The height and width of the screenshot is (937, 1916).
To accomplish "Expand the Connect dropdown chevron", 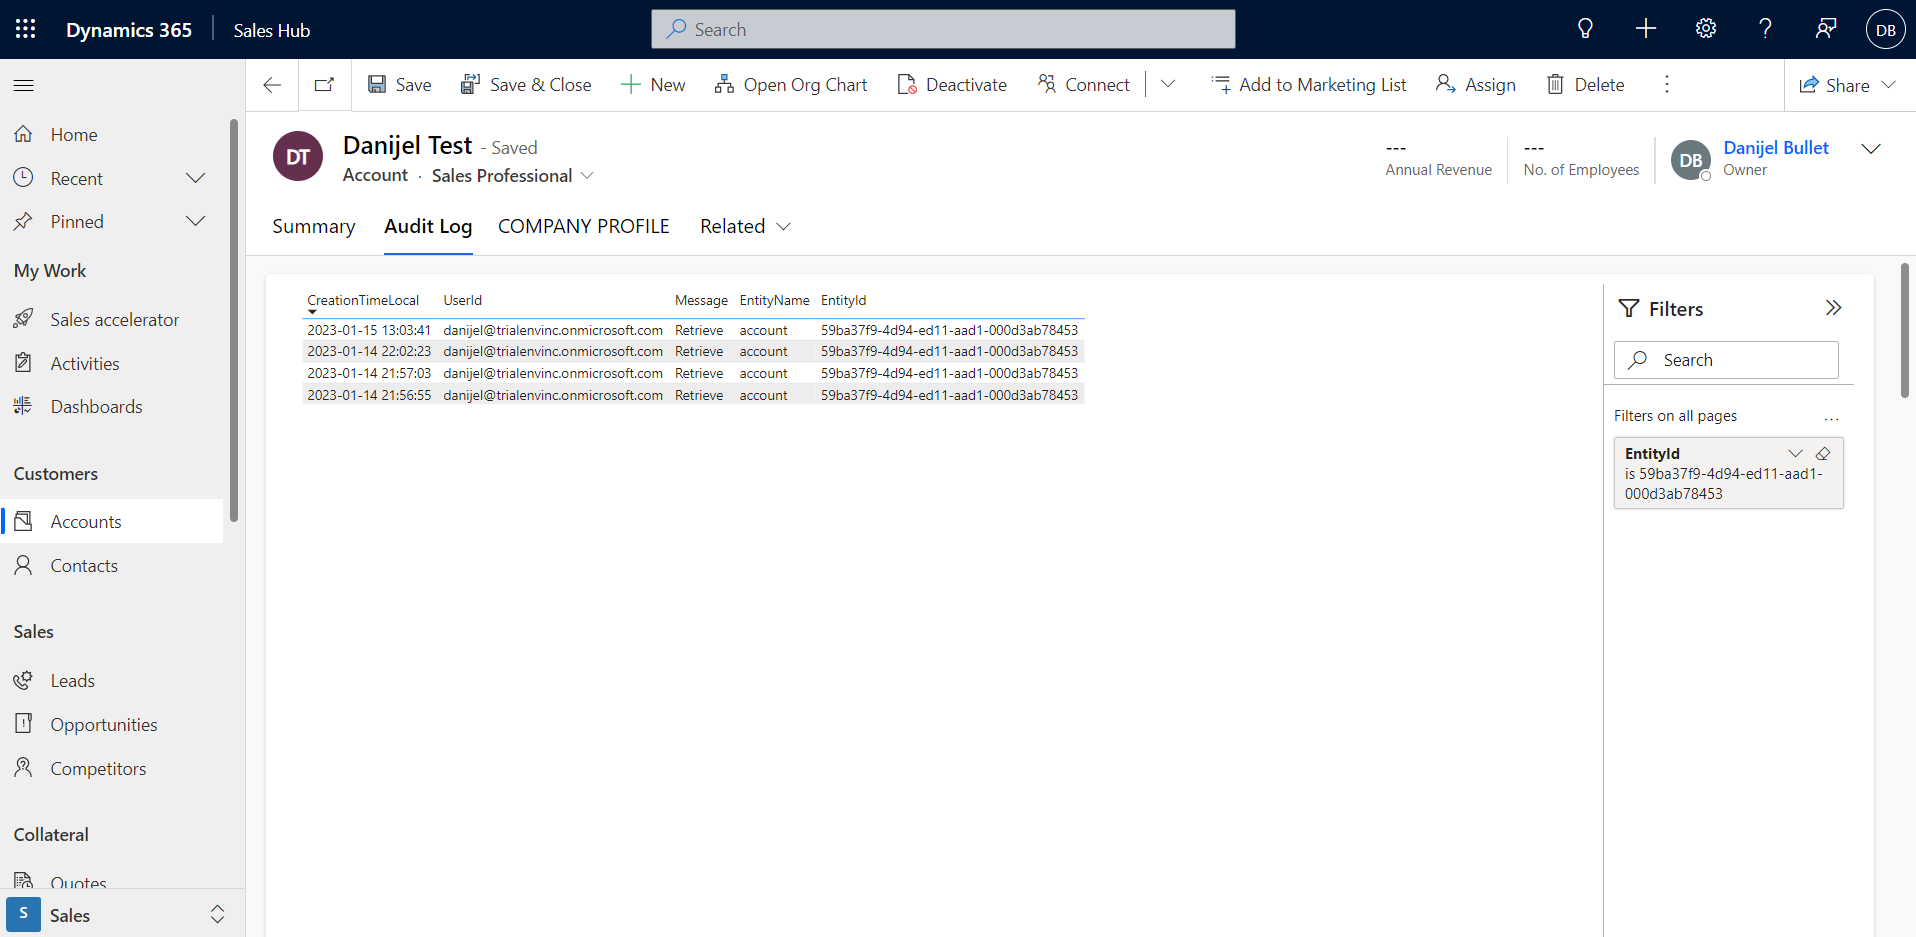I will [1167, 85].
